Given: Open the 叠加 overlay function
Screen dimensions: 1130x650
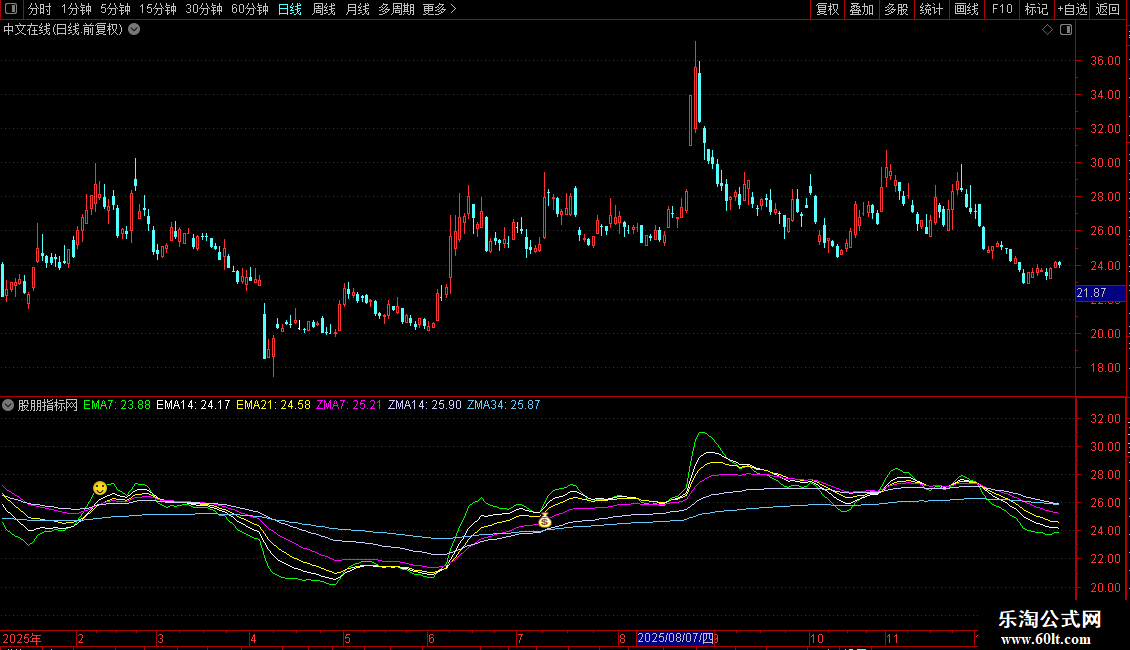Looking at the screenshot, I should (x=861, y=9).
